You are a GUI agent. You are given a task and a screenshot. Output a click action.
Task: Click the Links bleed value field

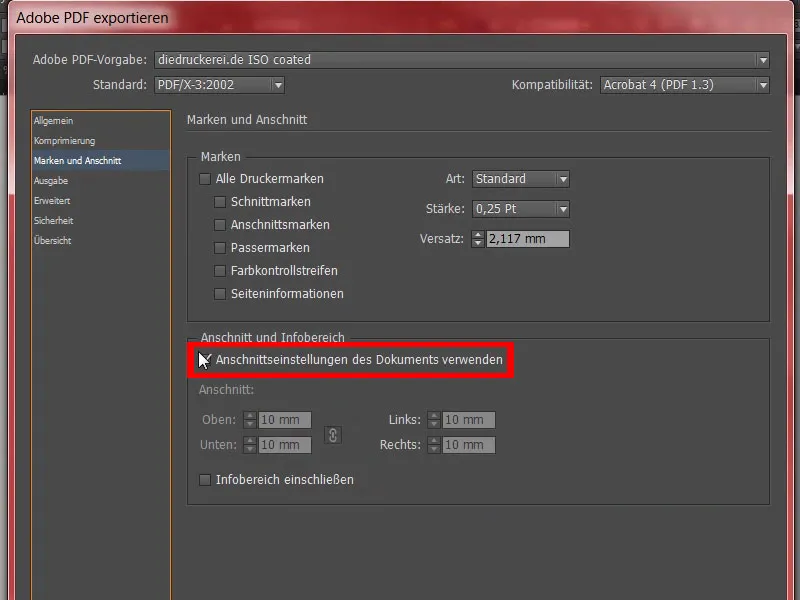tap(469, 420)
